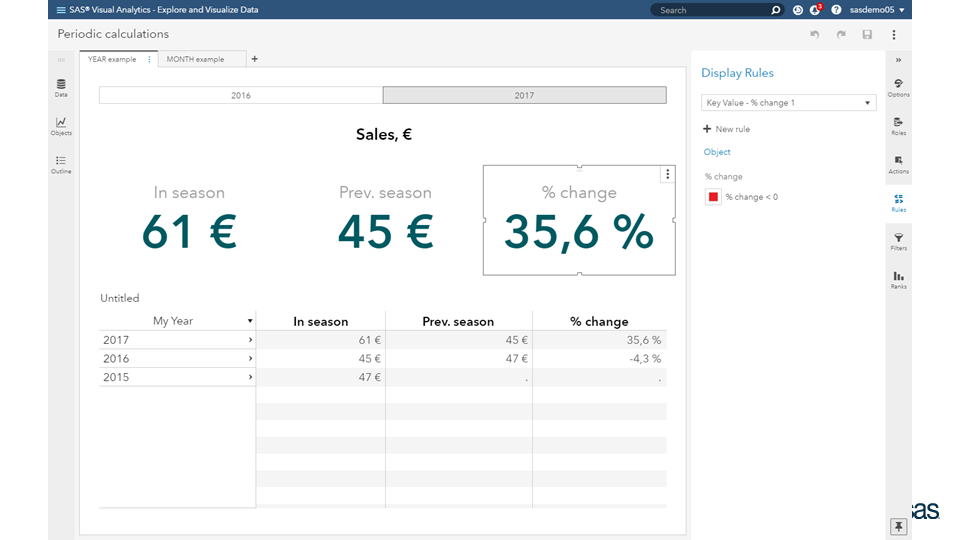Viewport: 960px width, 540px height.
Task: Open the YEAR example tab options menu
Action: tap(149, 59)
